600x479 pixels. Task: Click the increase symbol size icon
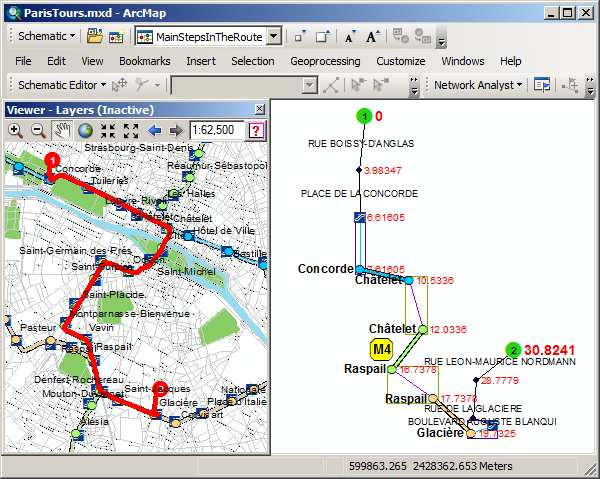pyautogui.click(x=323, y=36)
